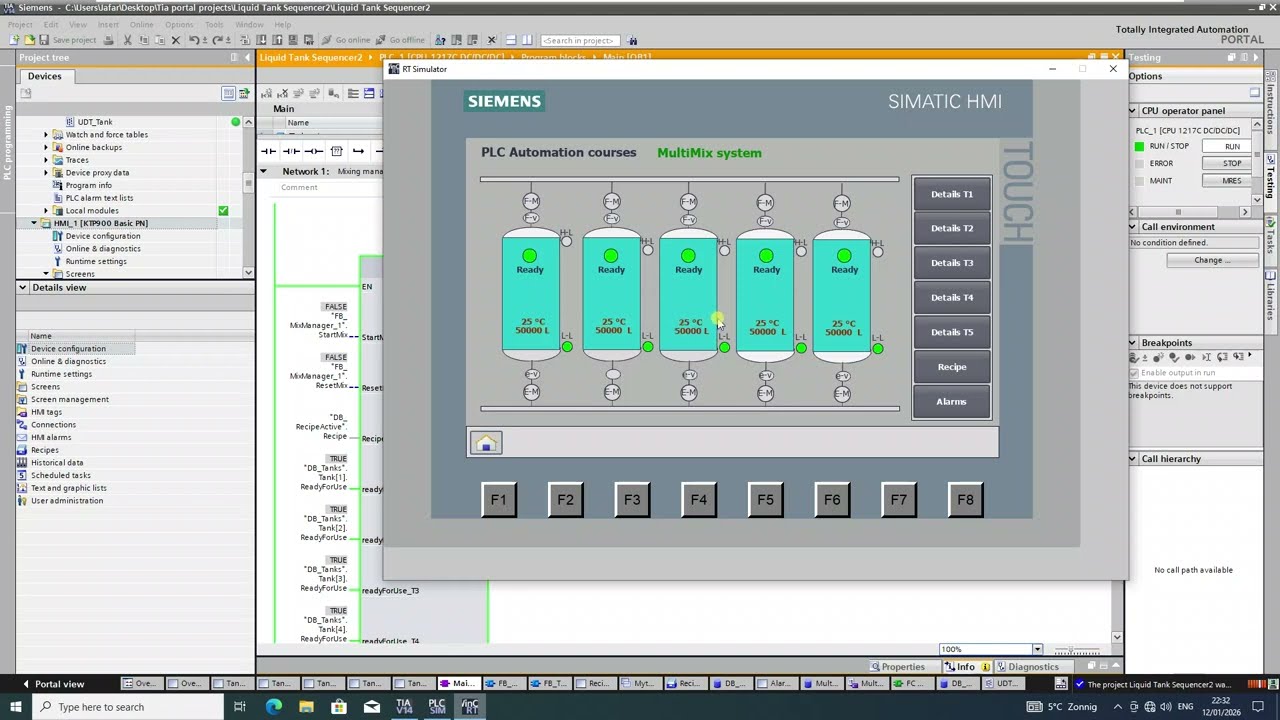Click TIA V14 icon in Windows taskbar
This screenshot has width=1280, height=720.
pyautogui.click(x=404, y=707)
